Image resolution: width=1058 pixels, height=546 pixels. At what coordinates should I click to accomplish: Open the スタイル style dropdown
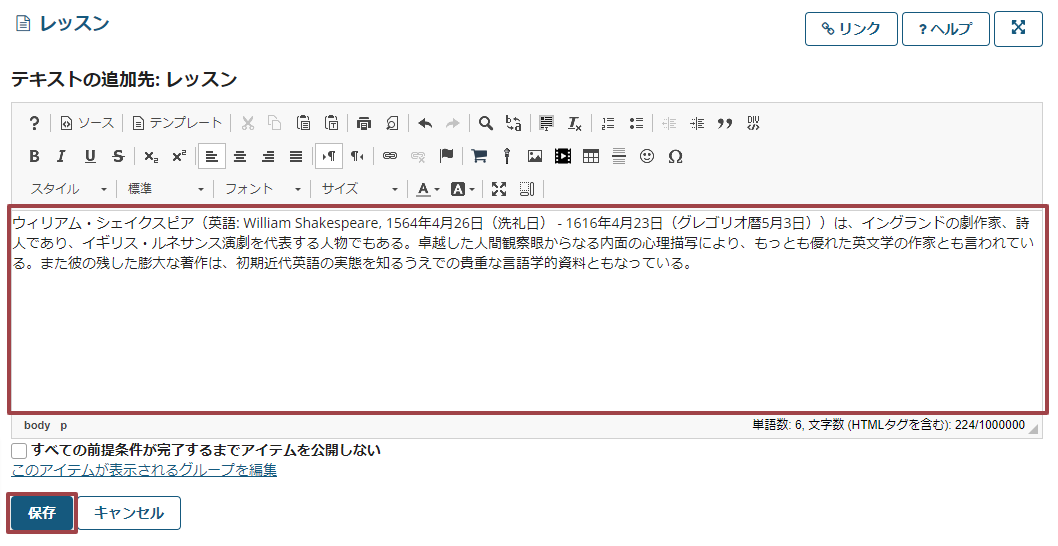(x=68, y=189)
